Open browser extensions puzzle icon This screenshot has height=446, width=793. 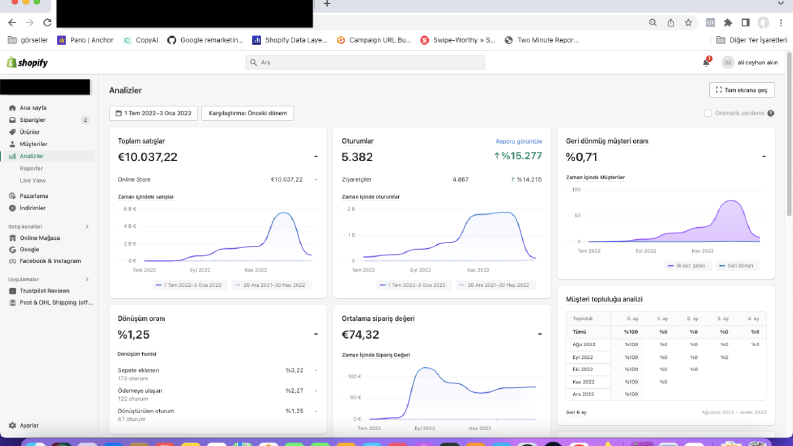tap(728, 22)
